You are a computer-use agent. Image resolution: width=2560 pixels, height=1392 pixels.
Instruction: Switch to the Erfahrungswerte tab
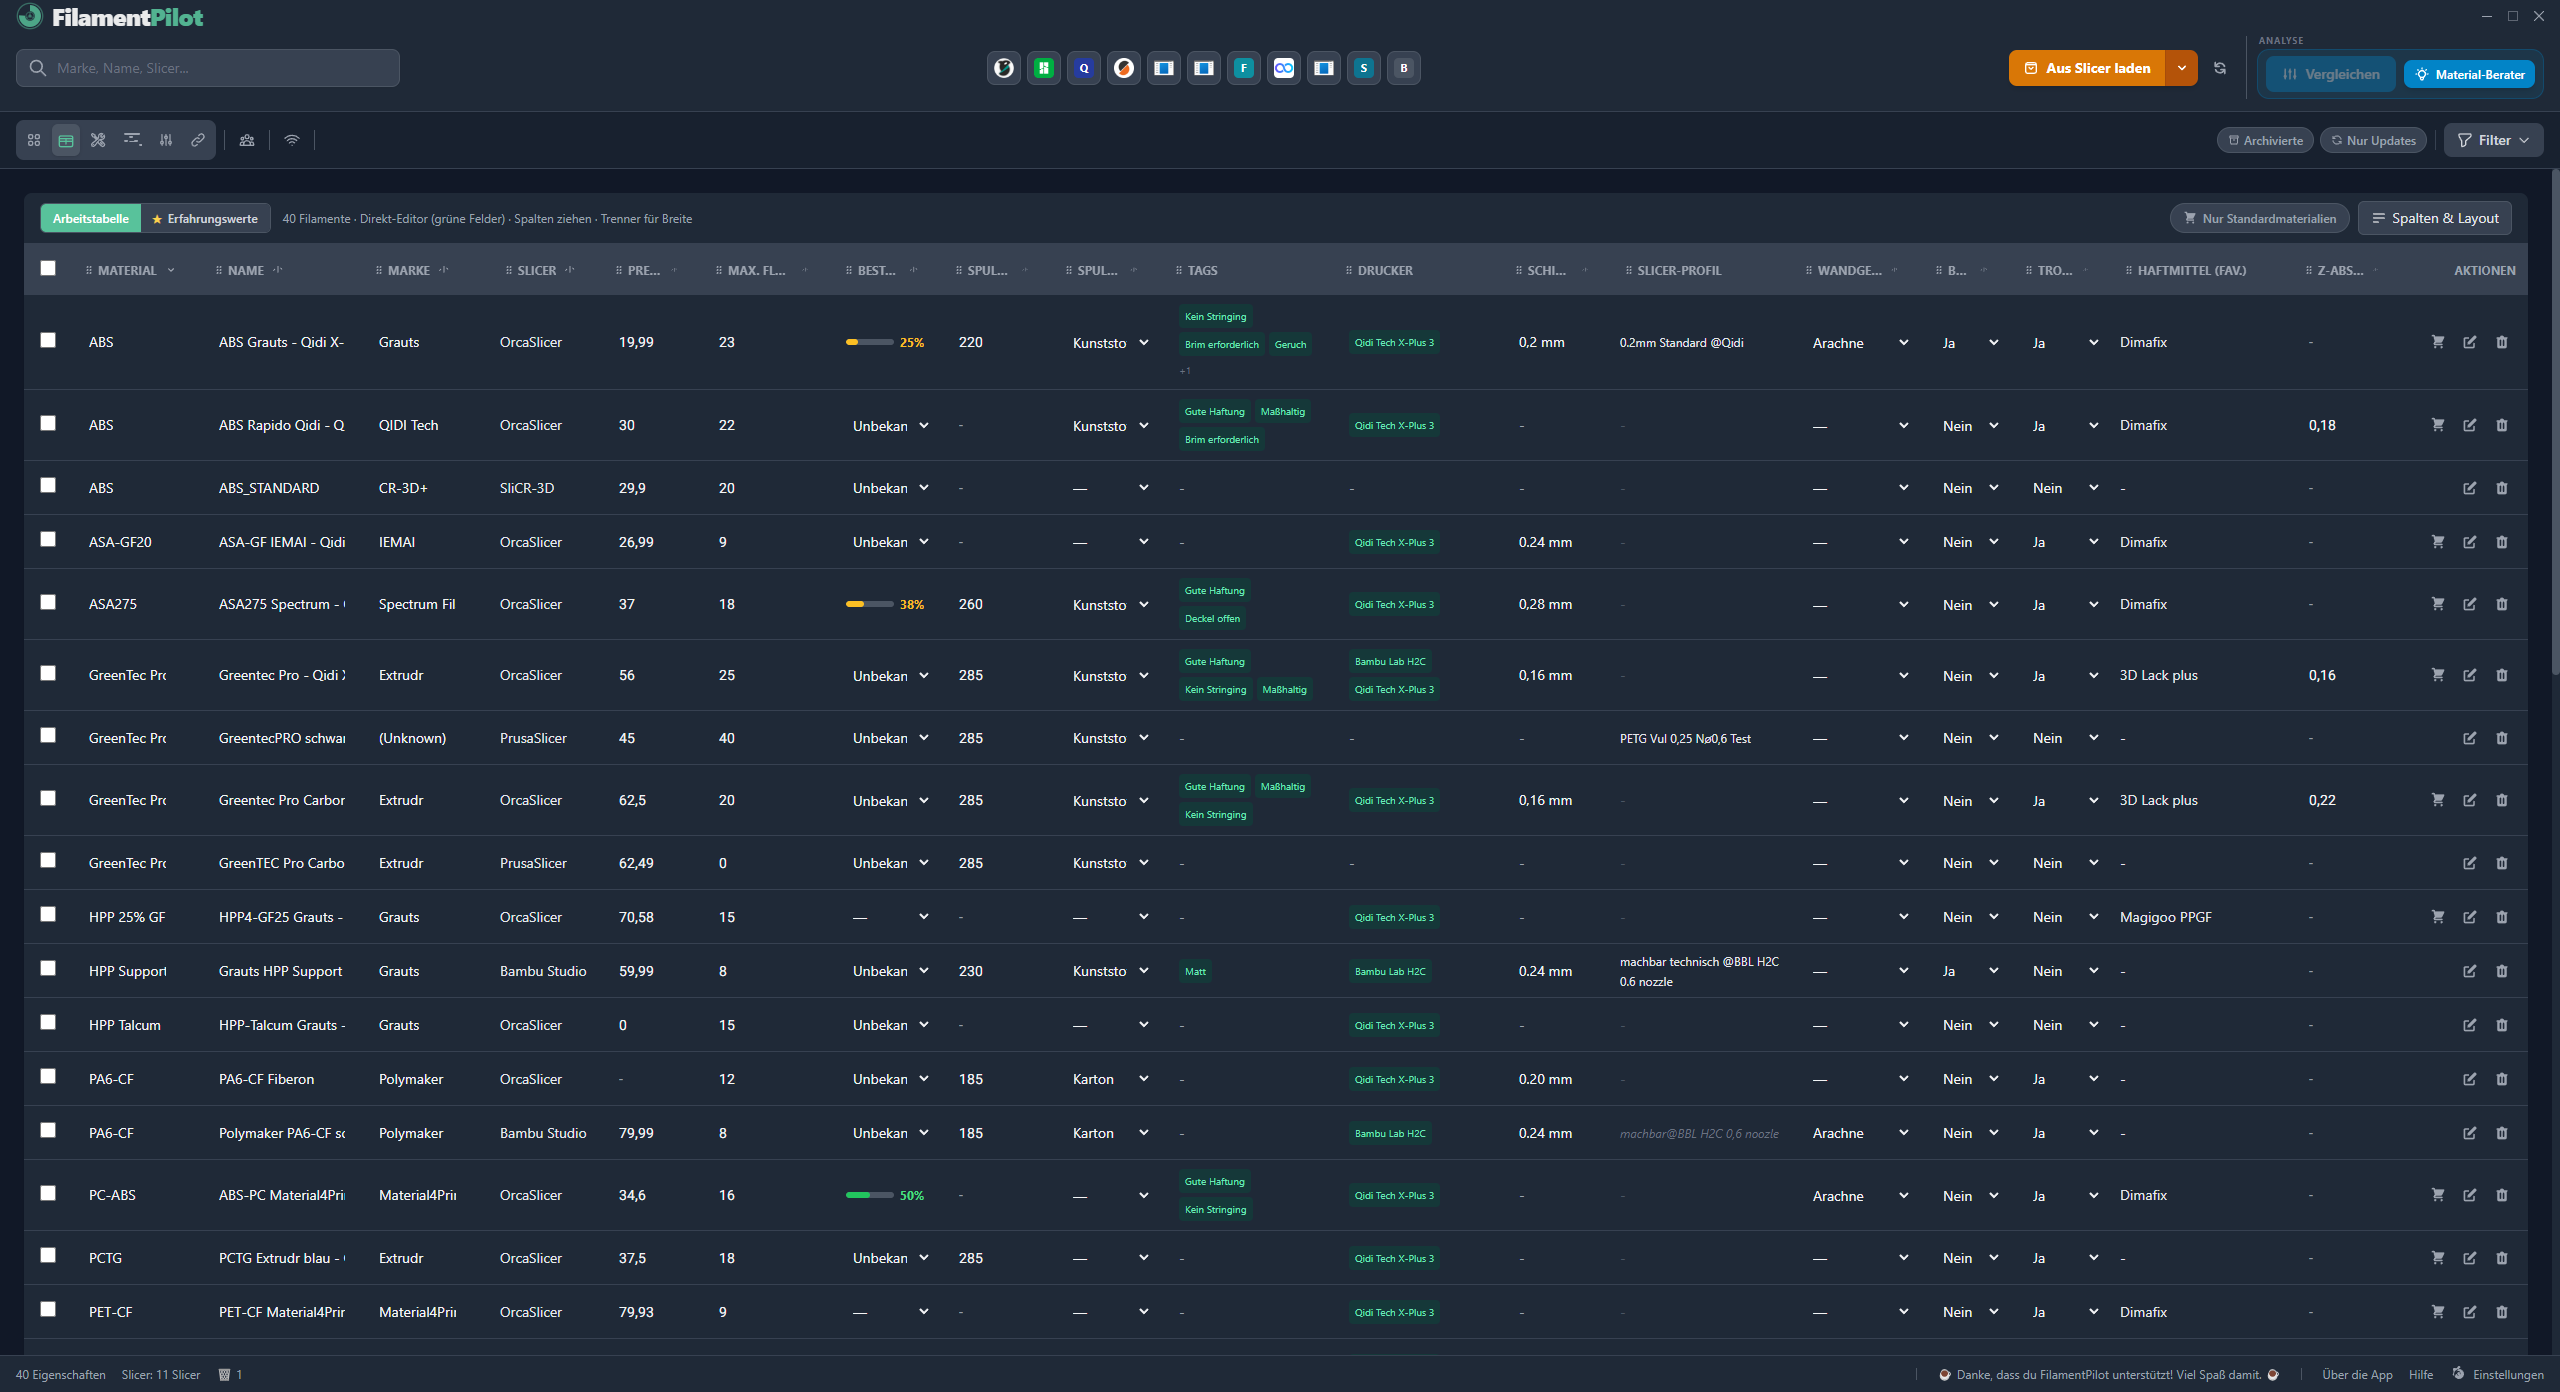pos(205,219)
